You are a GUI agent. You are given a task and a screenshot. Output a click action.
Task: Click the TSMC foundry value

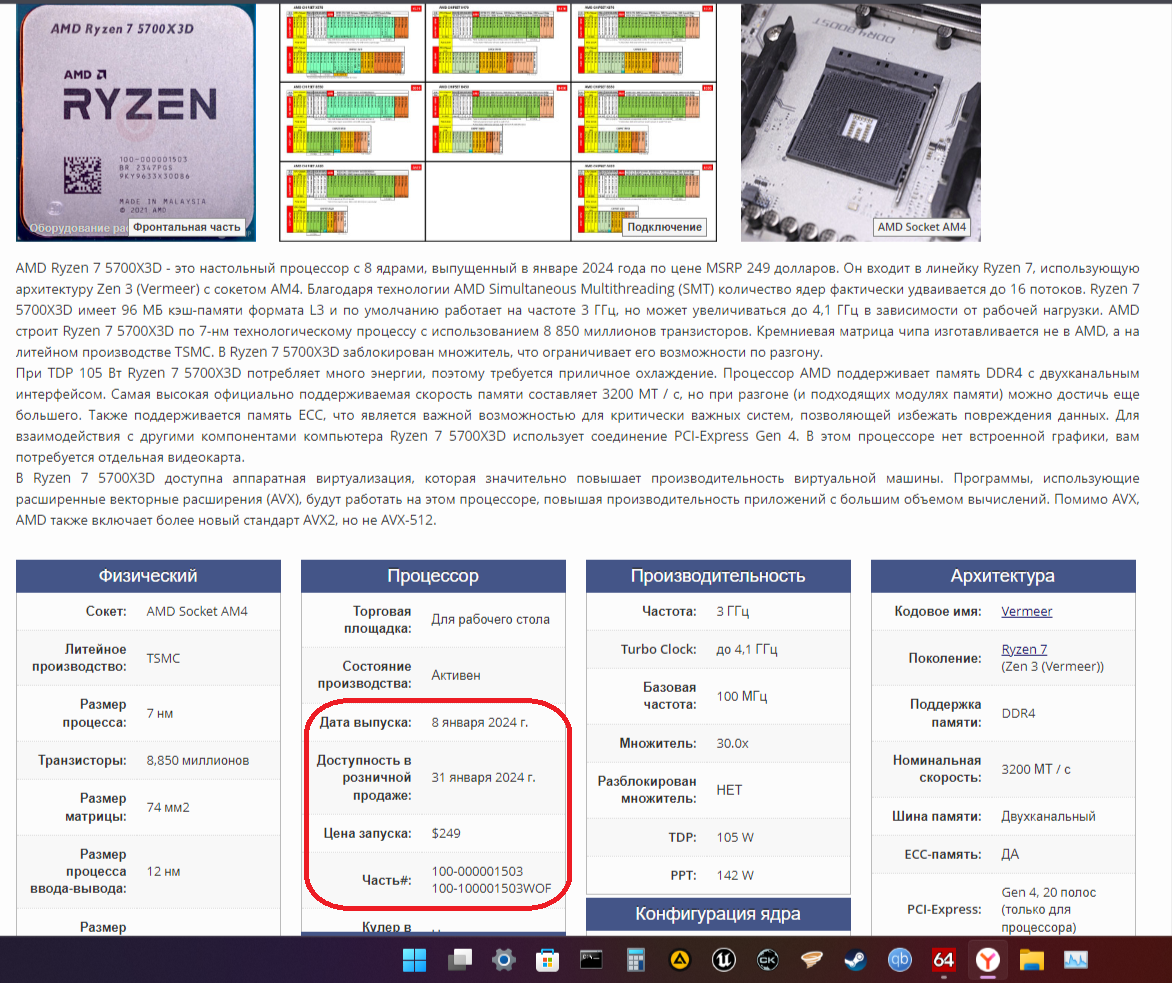point(163,658)
